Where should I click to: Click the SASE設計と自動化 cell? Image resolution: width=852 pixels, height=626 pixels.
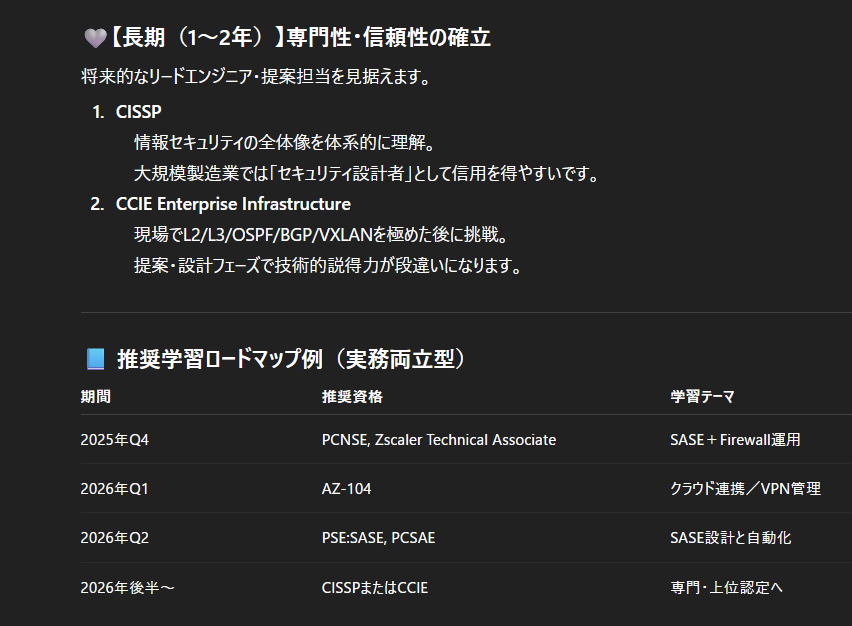pos(730,538)
